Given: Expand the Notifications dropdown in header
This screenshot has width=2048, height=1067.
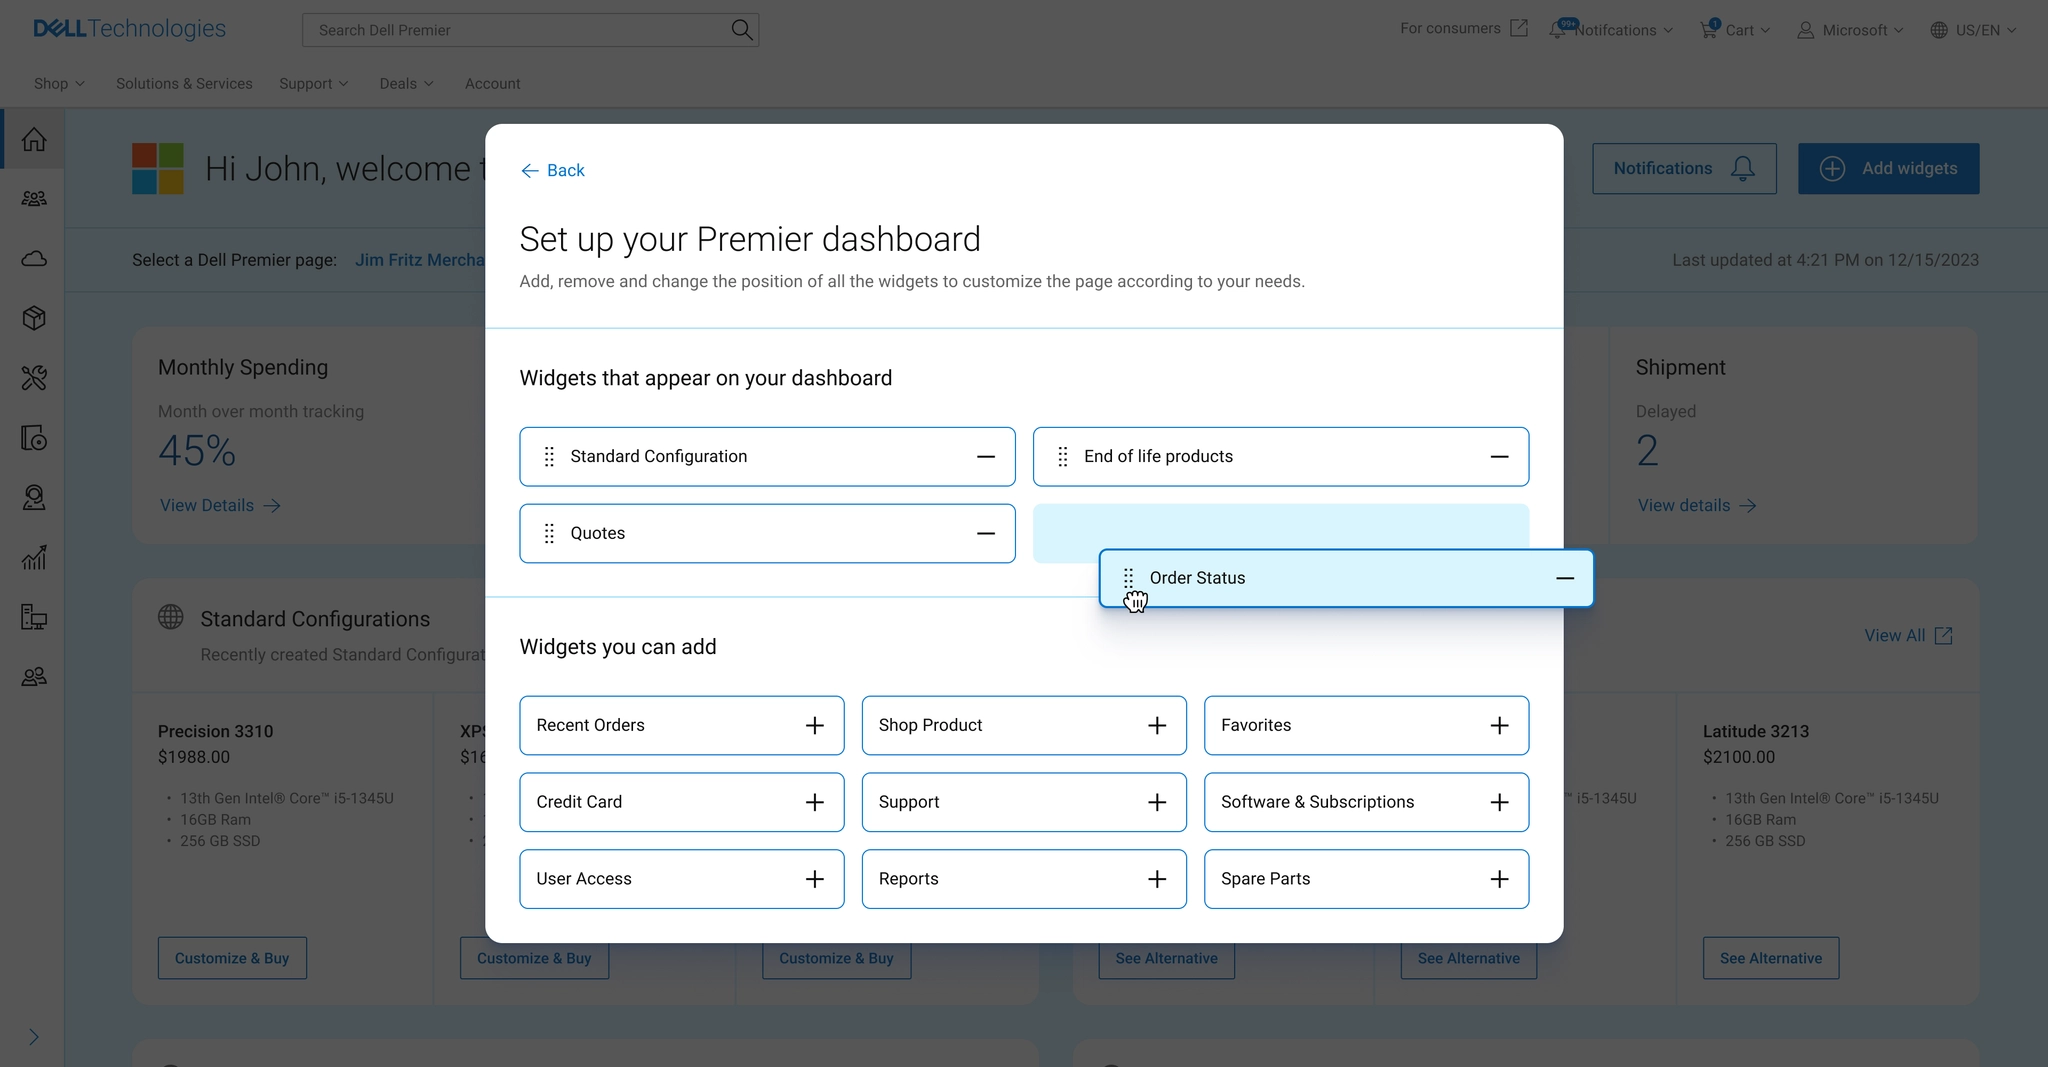Looking at the screenshot, I should [1610, 30].
